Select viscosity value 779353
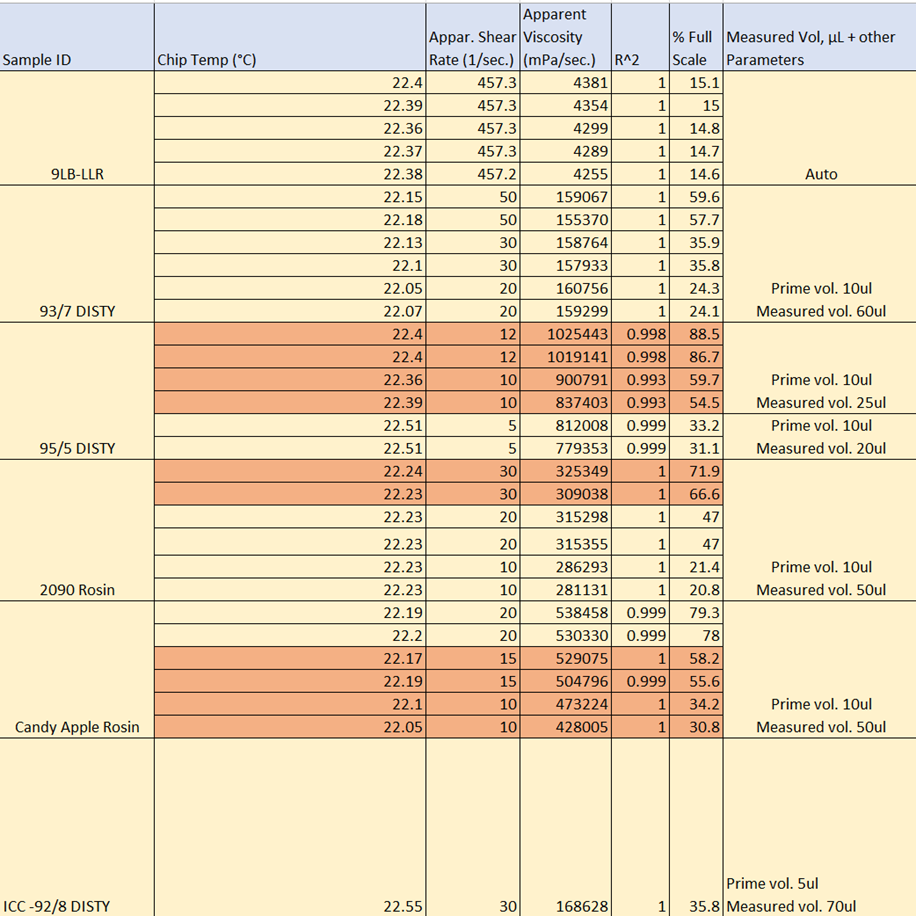916x916 pixels. click(565, 447)
